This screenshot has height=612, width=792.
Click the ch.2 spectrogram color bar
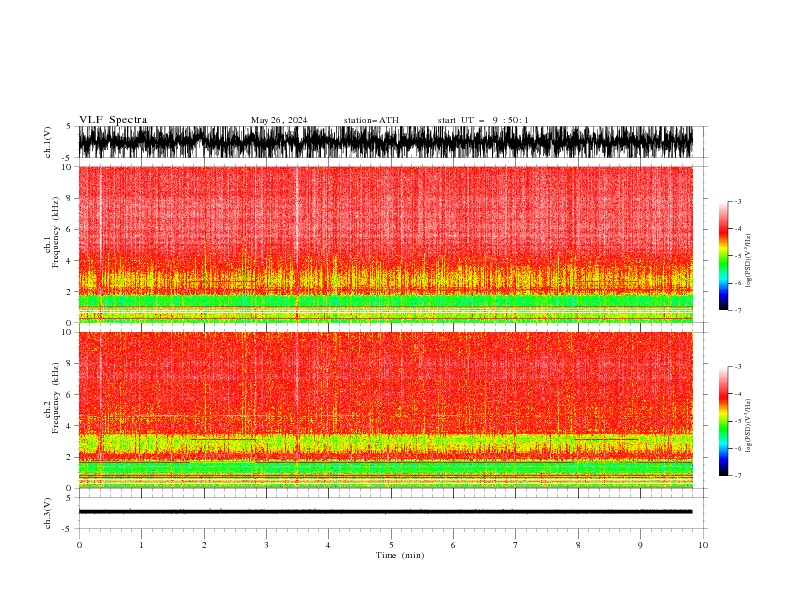[723, 421]
